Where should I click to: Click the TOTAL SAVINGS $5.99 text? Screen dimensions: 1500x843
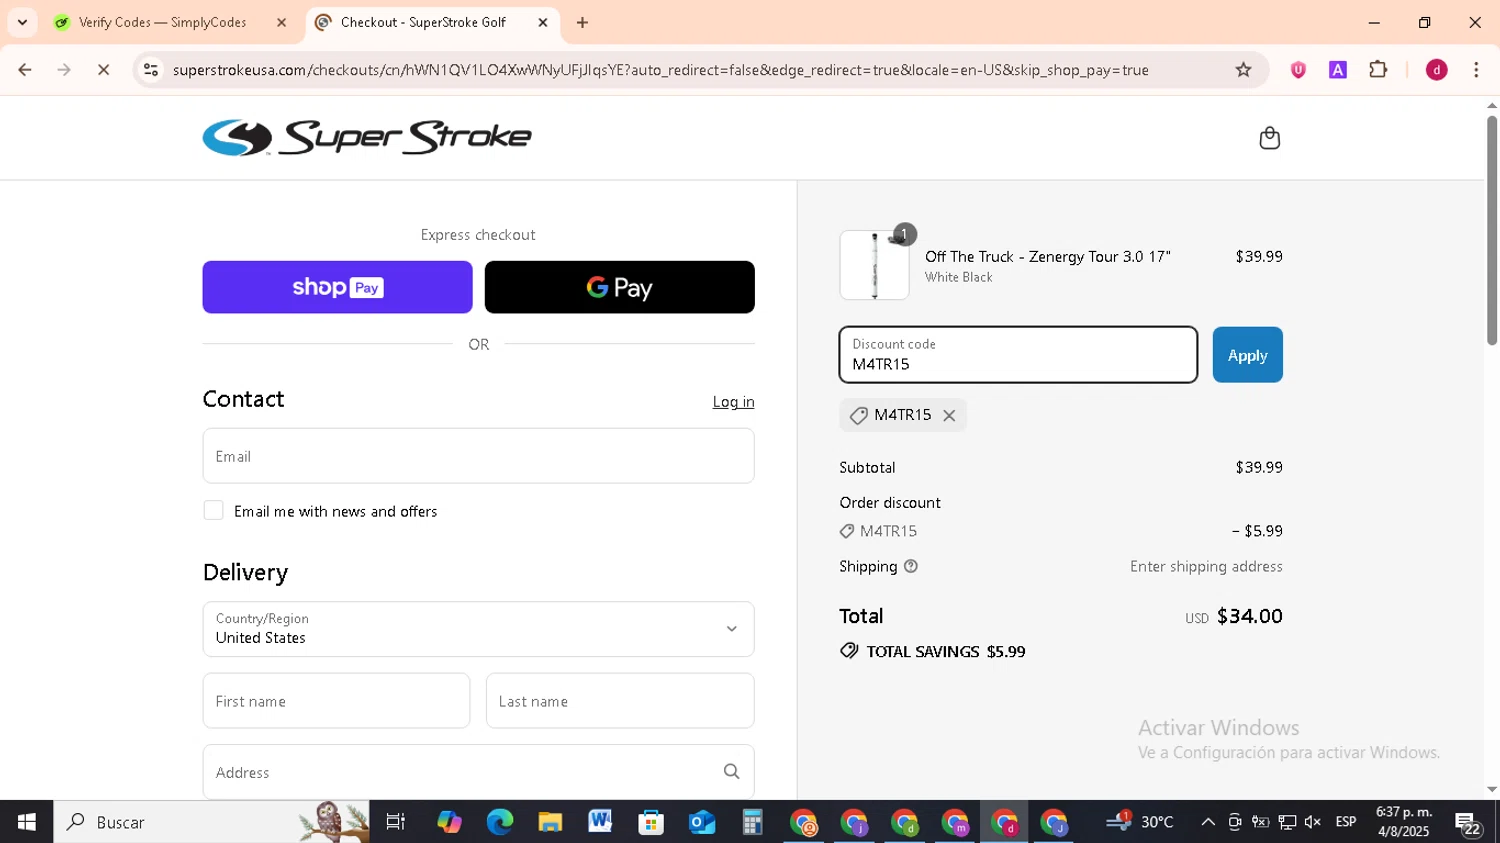[x=946, y=651]
